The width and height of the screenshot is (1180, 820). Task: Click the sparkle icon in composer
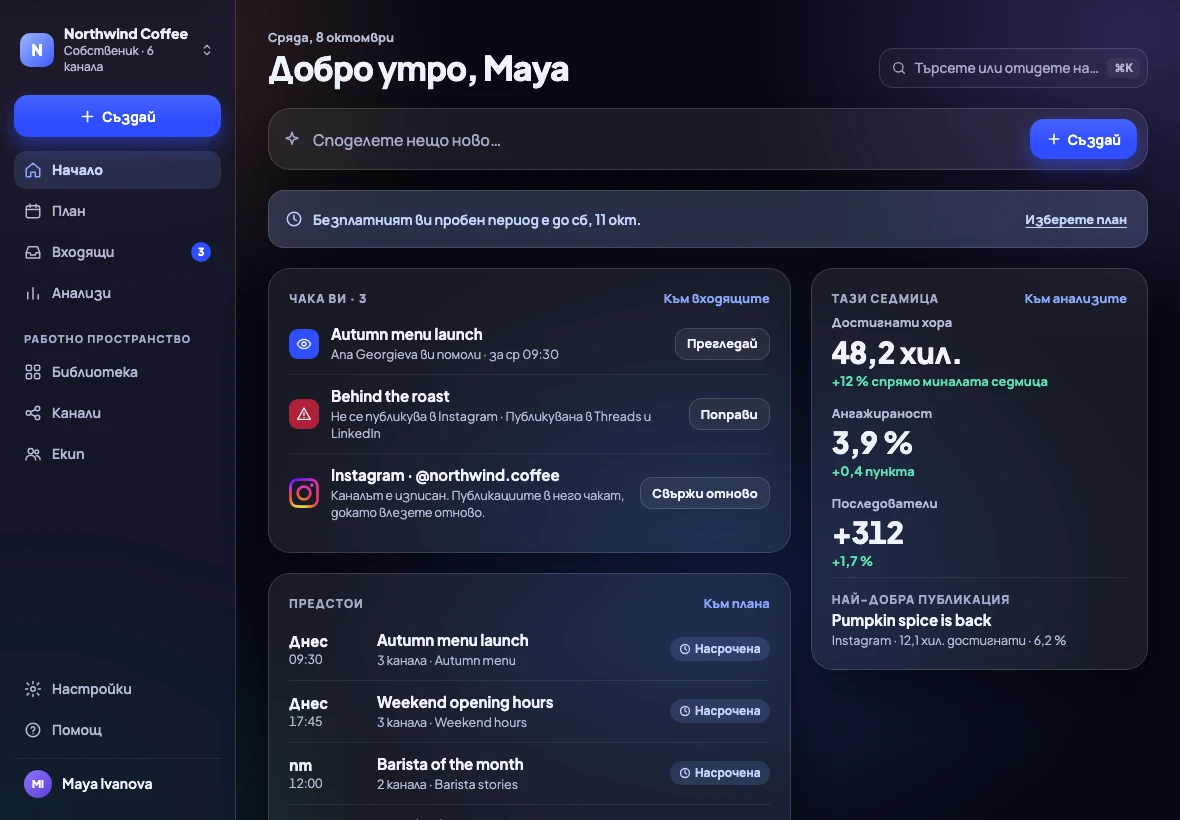coord(292,139)
